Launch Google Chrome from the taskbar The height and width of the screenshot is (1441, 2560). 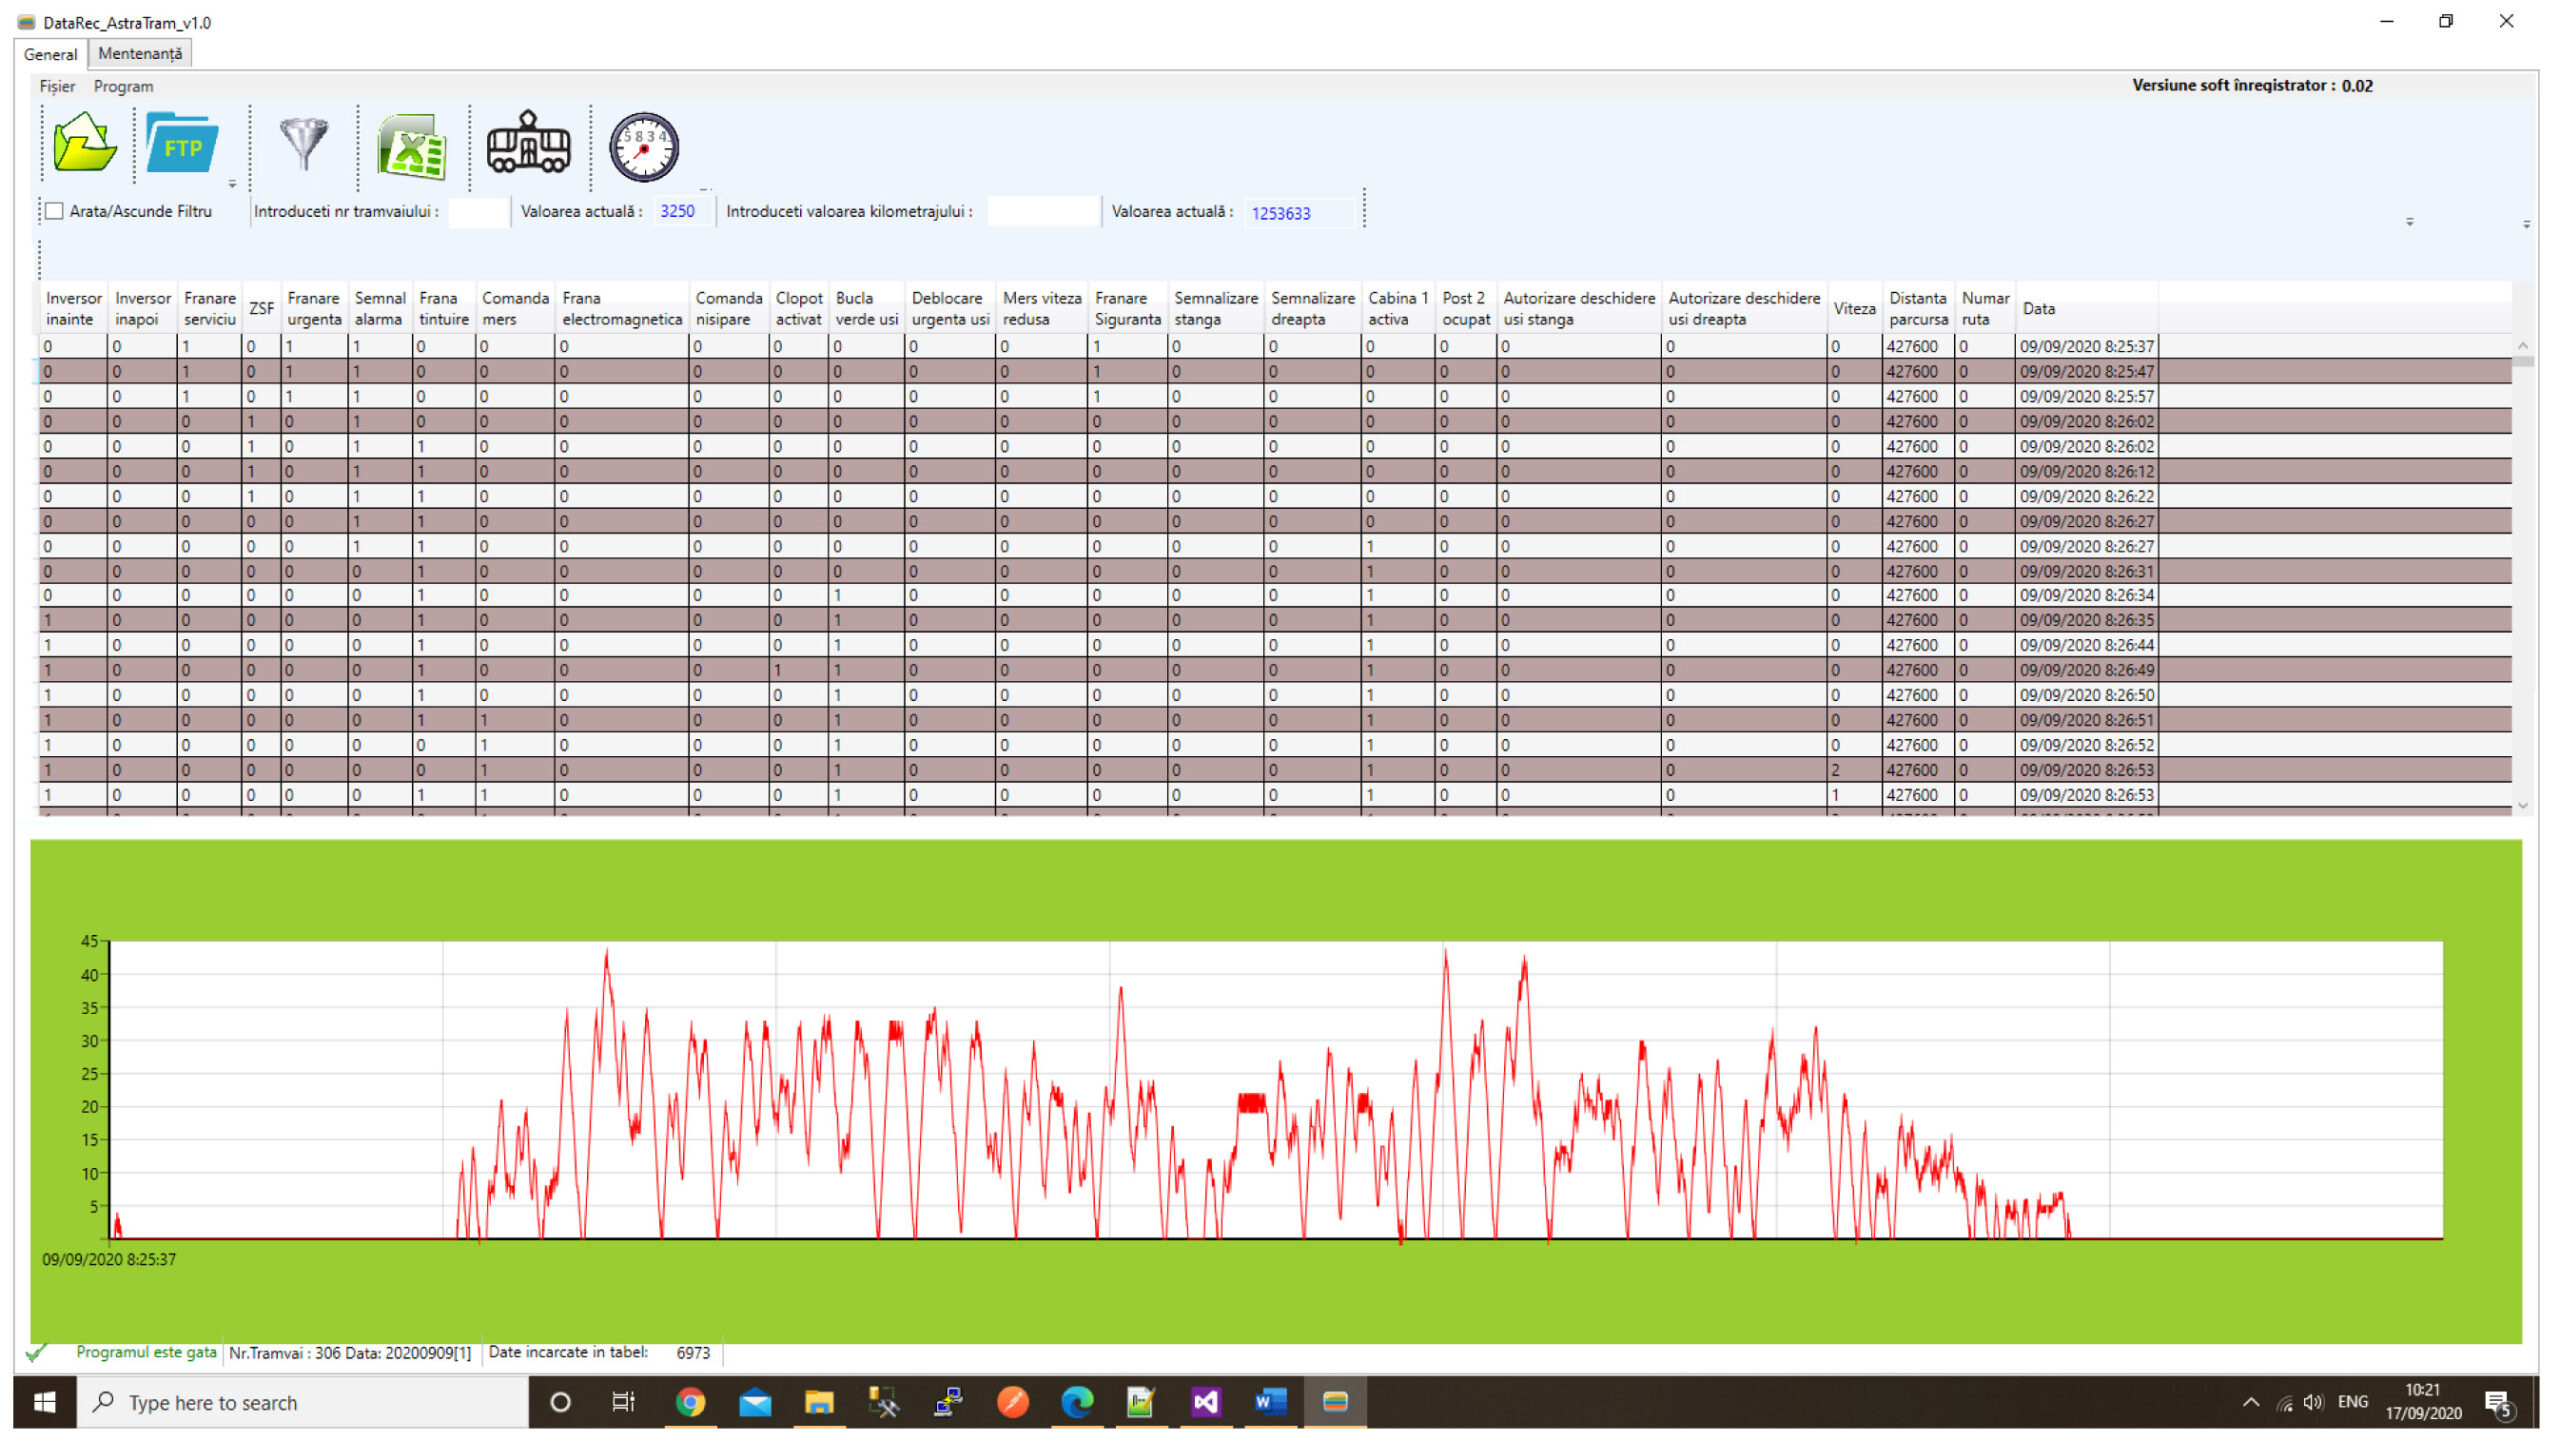tap(690, 1402)
